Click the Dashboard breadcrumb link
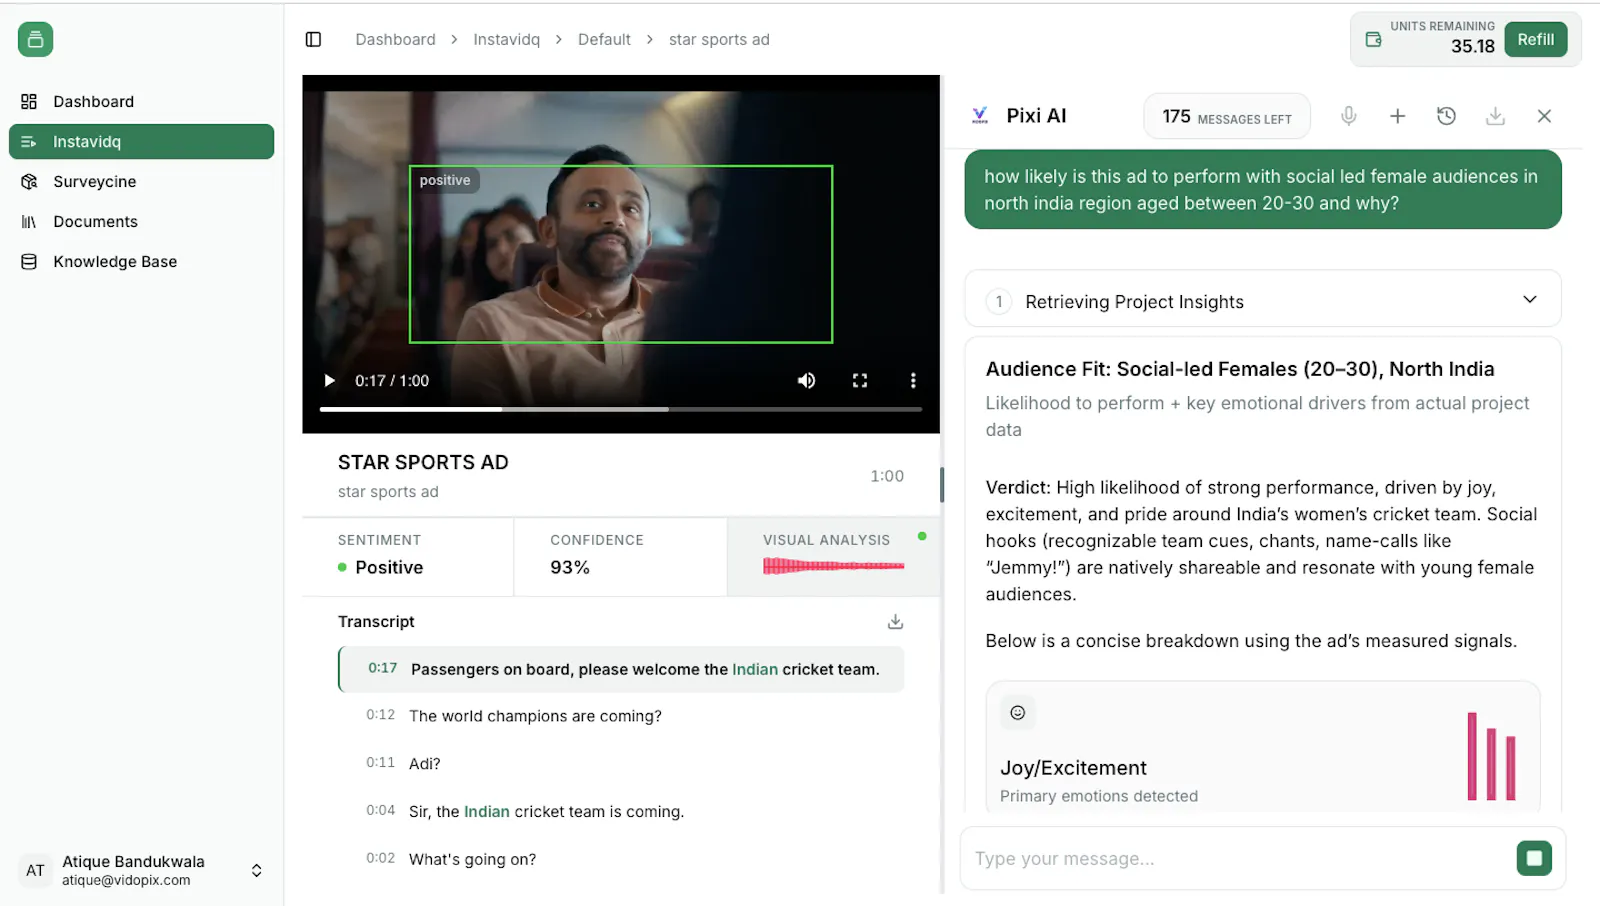1600x906 pixels. click(x=395, y=39)
